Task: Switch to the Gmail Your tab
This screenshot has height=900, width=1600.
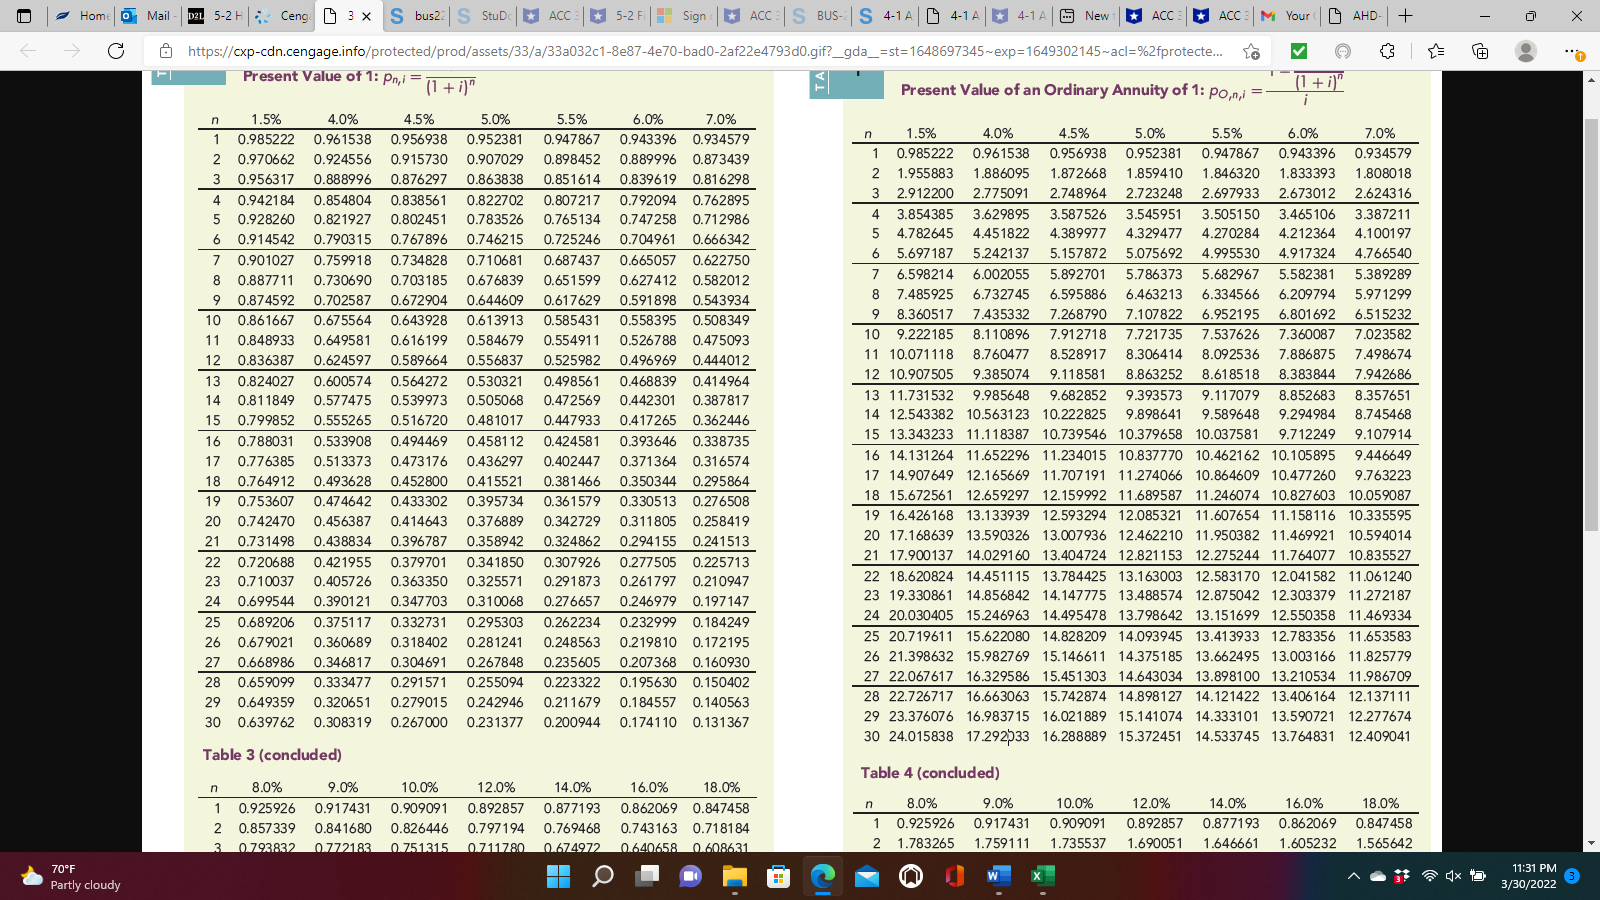Action: coord(1287,16)
